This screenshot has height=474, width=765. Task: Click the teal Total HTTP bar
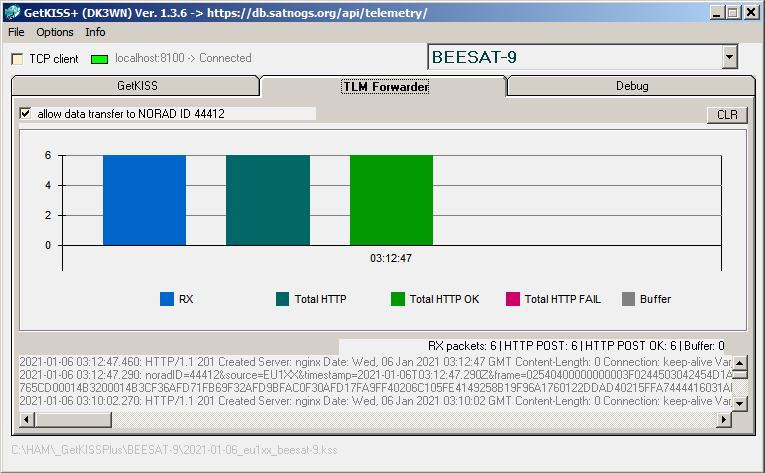(x=268, y=200)
